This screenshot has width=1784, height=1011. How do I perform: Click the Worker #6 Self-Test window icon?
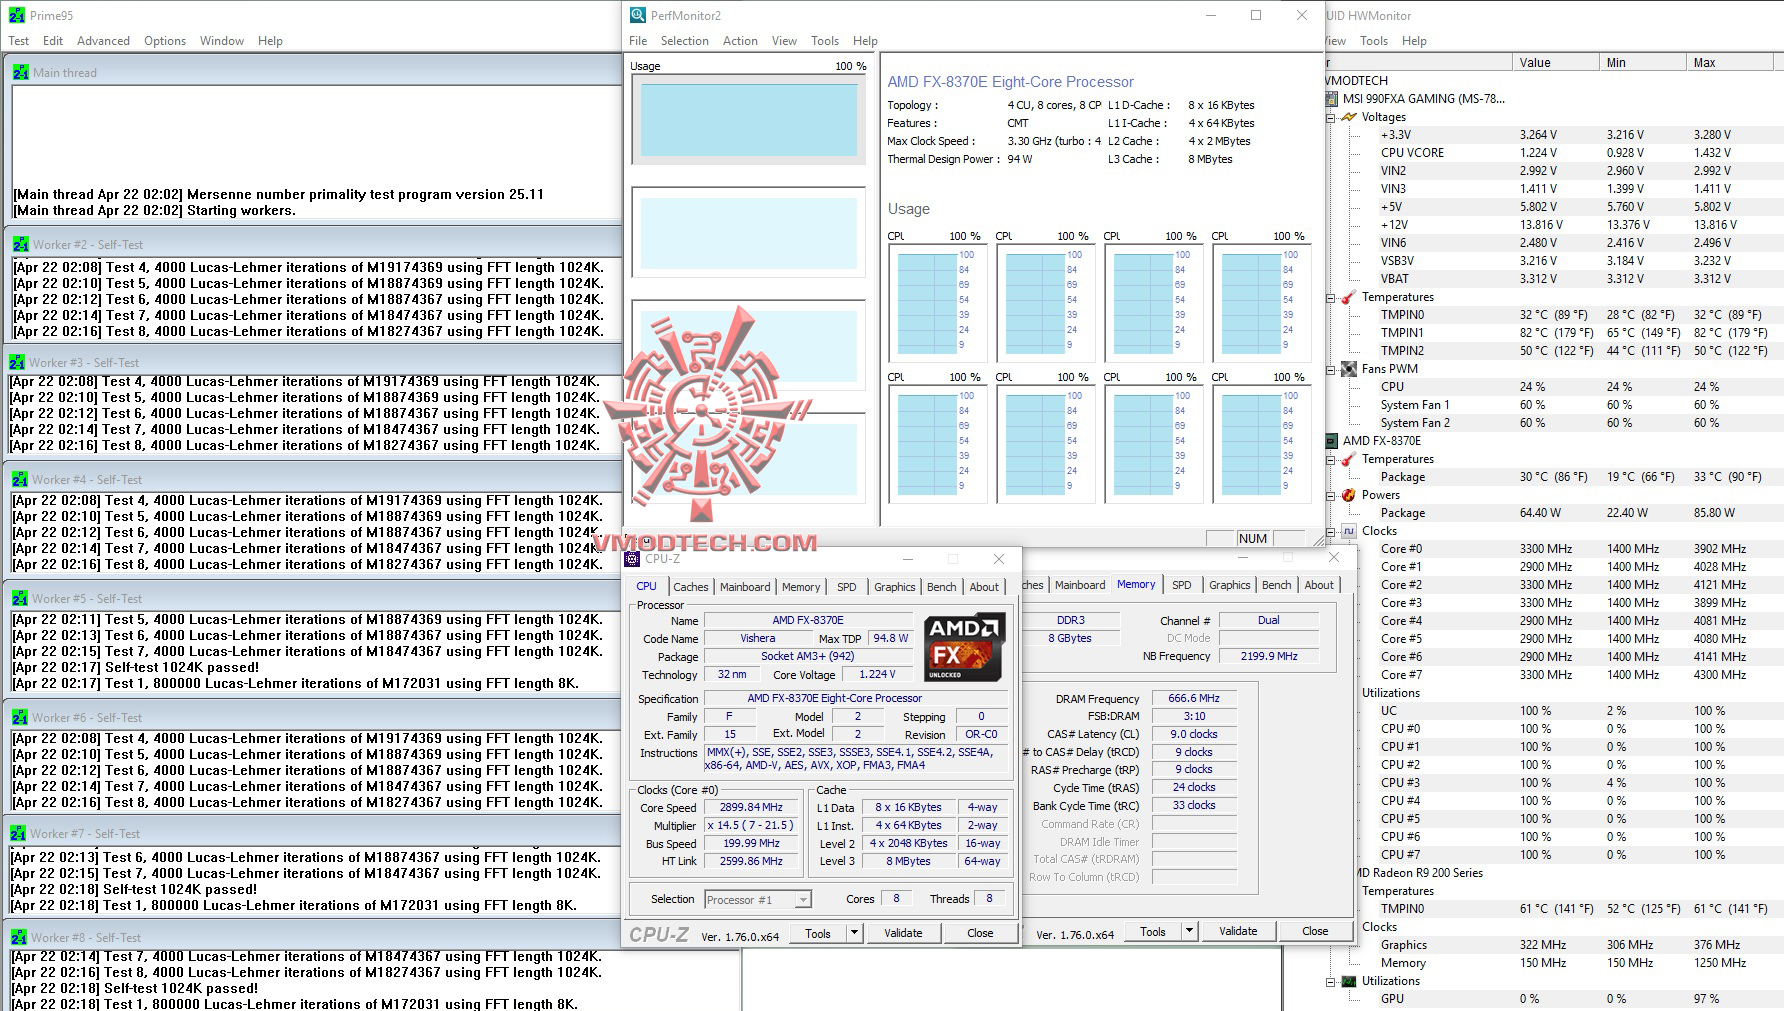[20, 717]
